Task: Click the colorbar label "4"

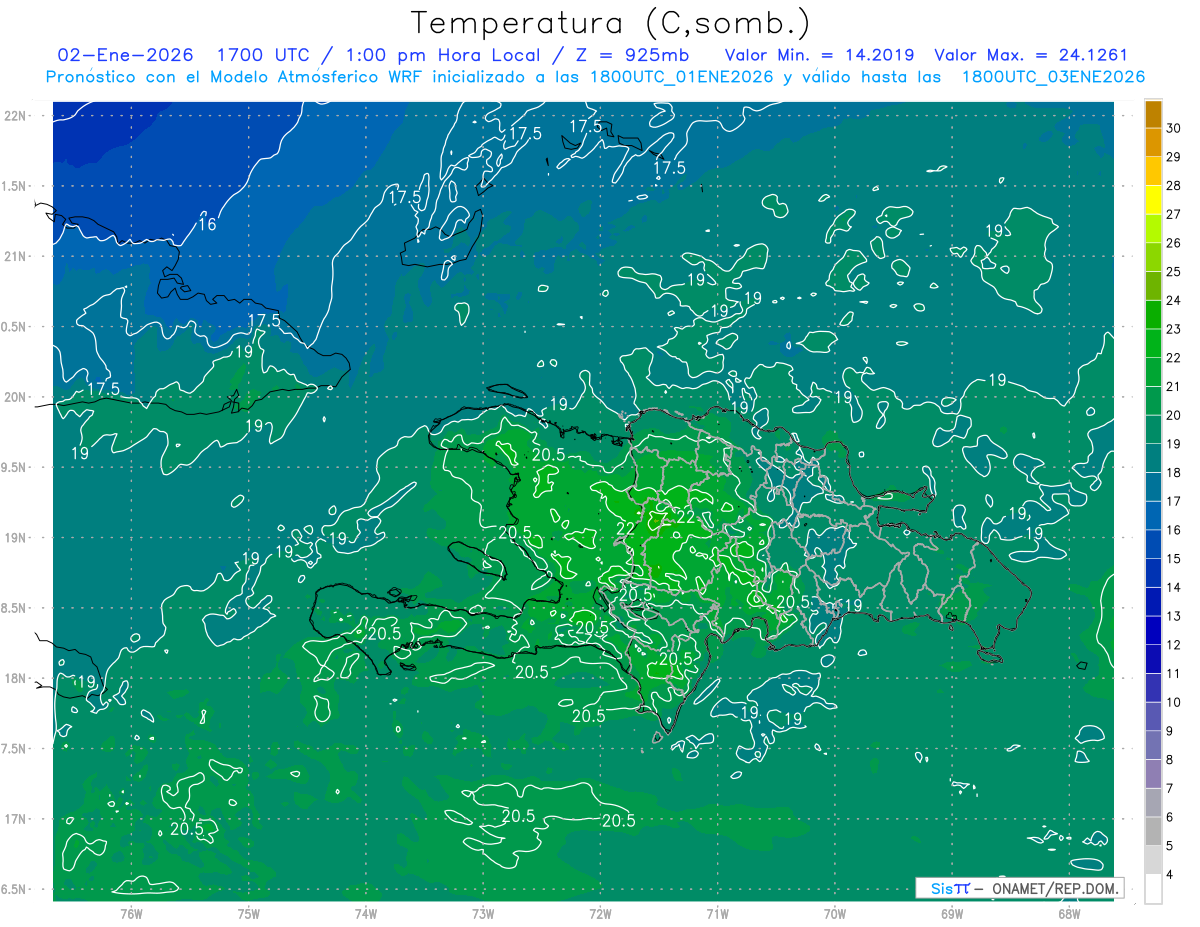Action: click(1171, 875)
